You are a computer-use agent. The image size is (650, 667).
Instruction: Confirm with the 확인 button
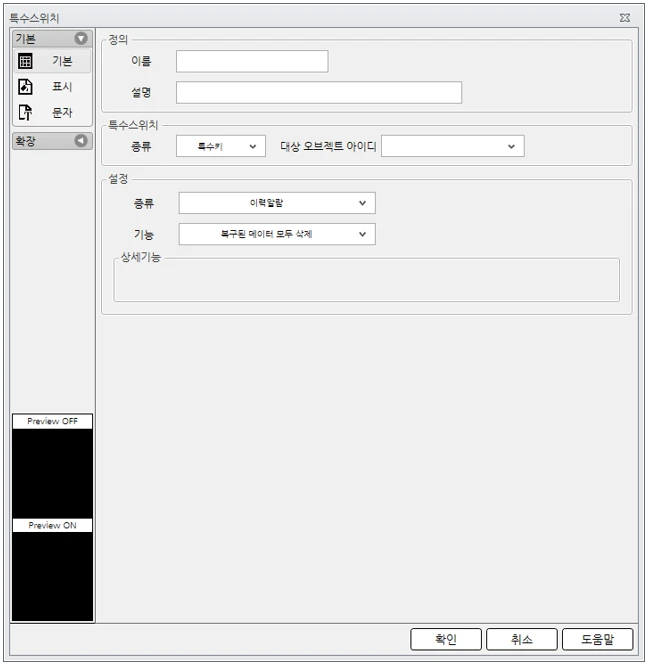tap(447, 640)
